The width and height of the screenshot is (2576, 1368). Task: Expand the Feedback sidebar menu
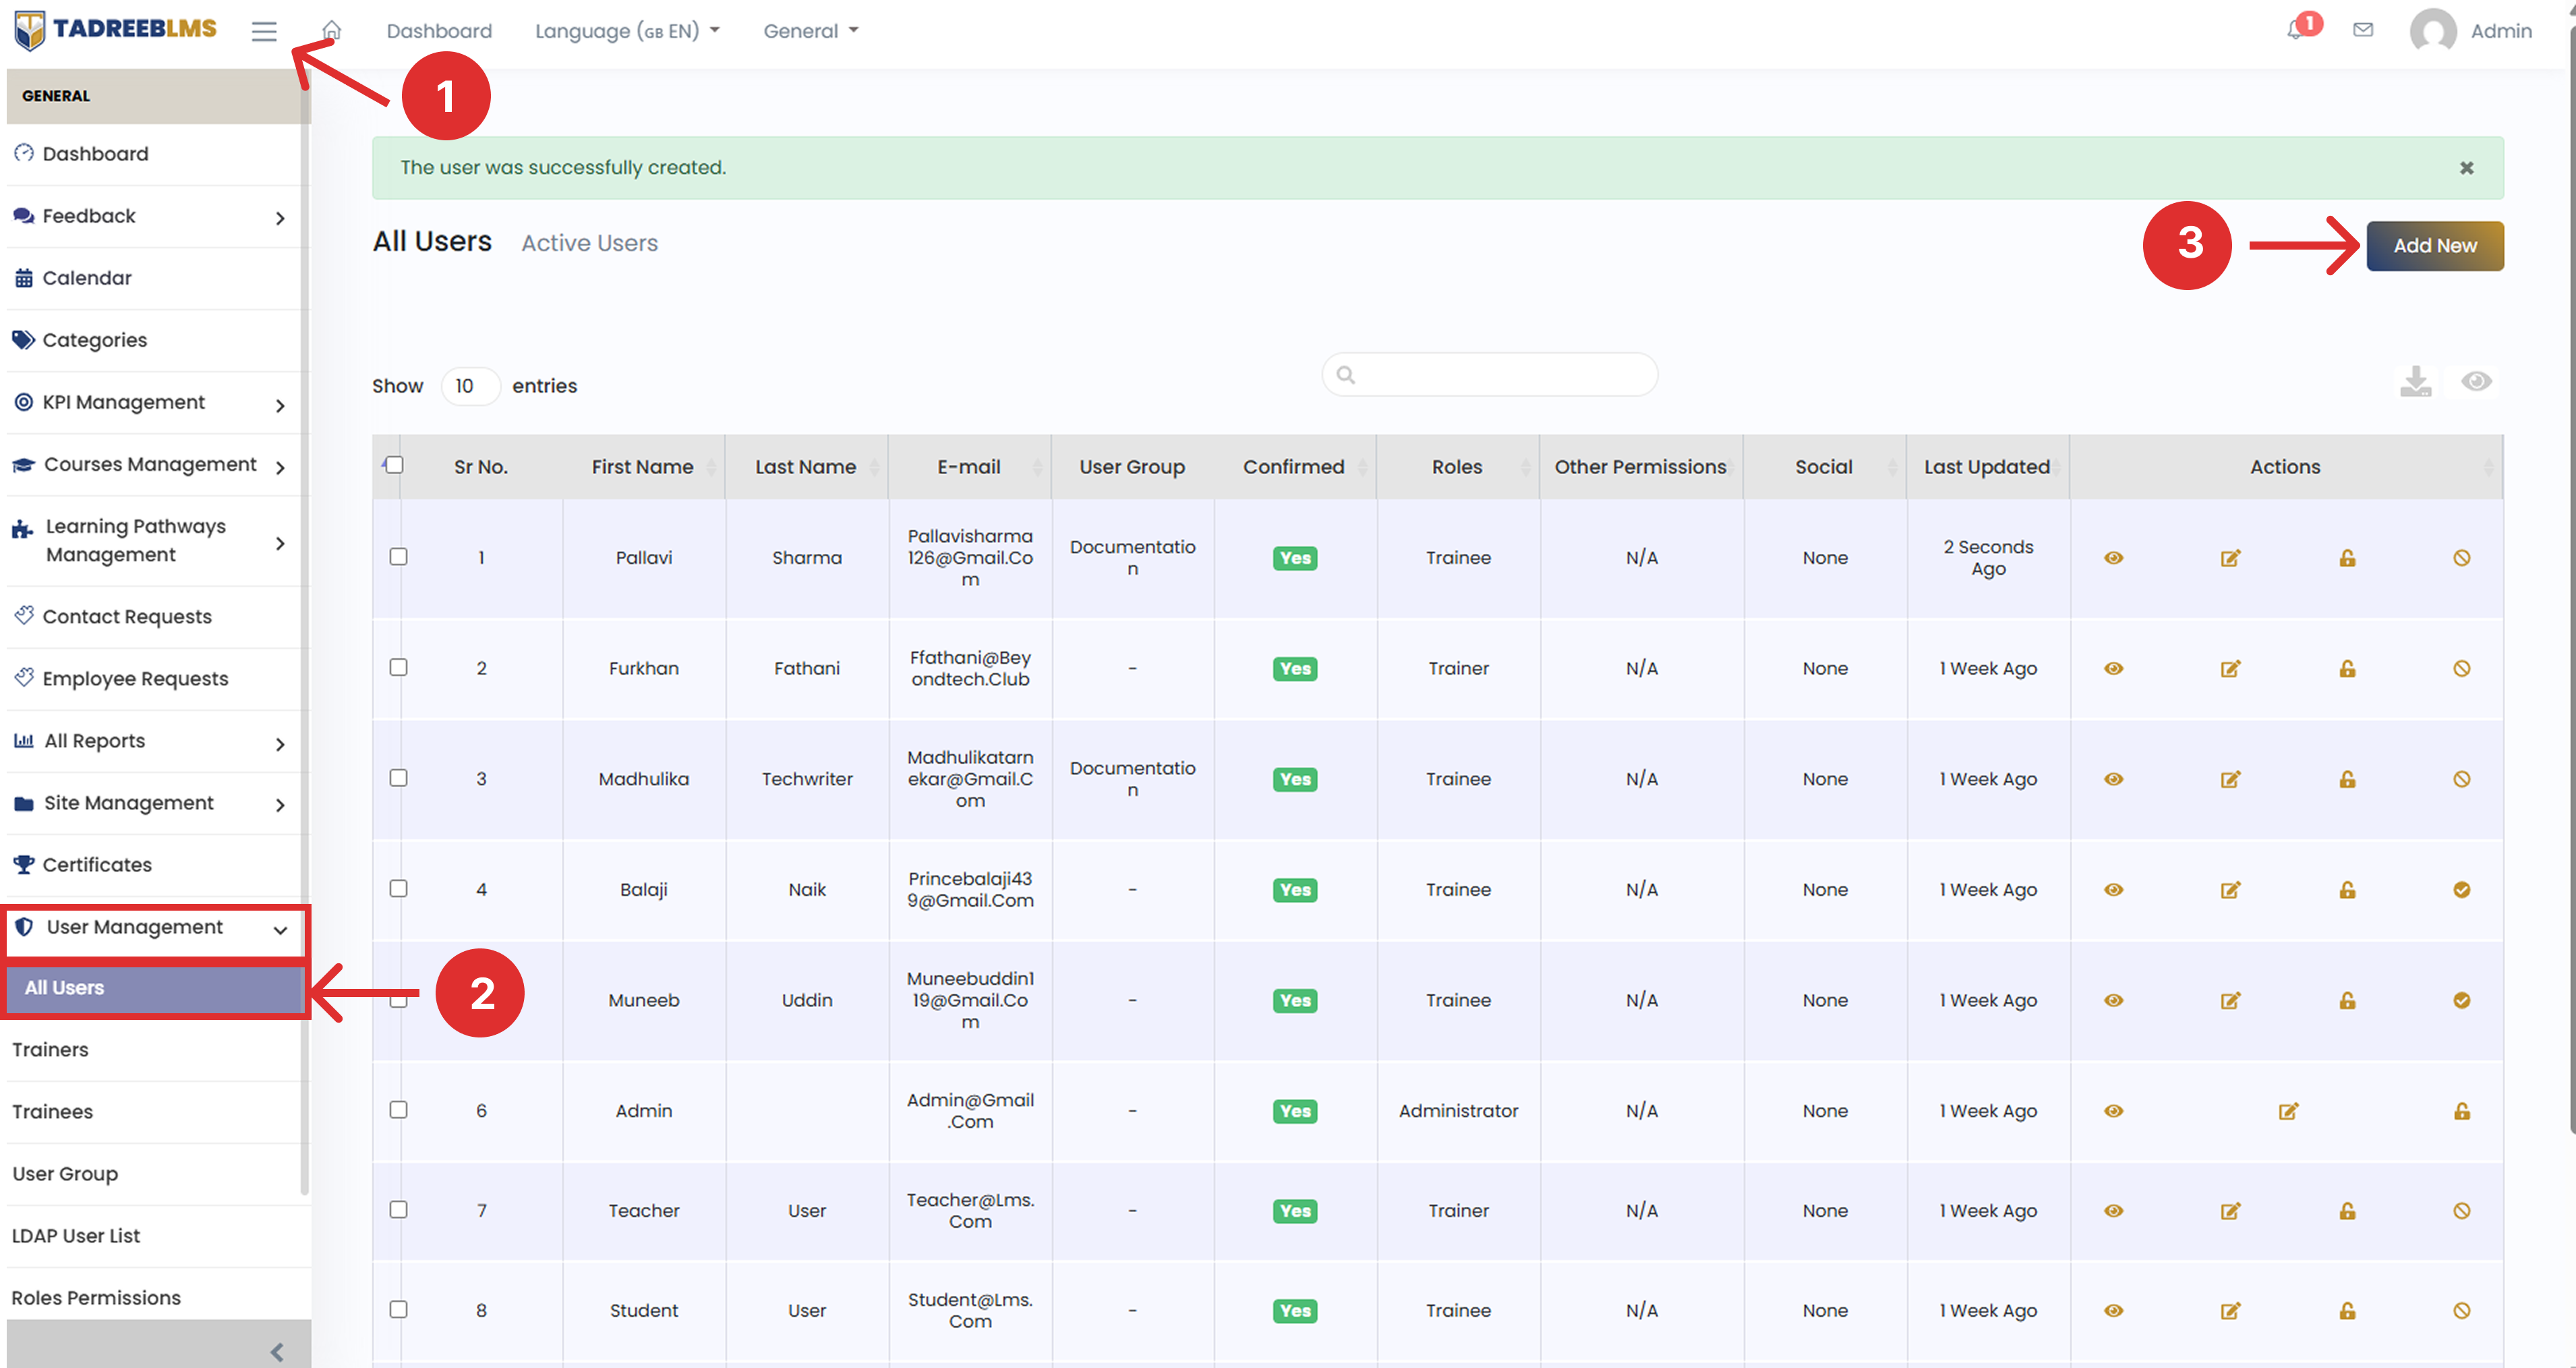(x=154, y=216)
